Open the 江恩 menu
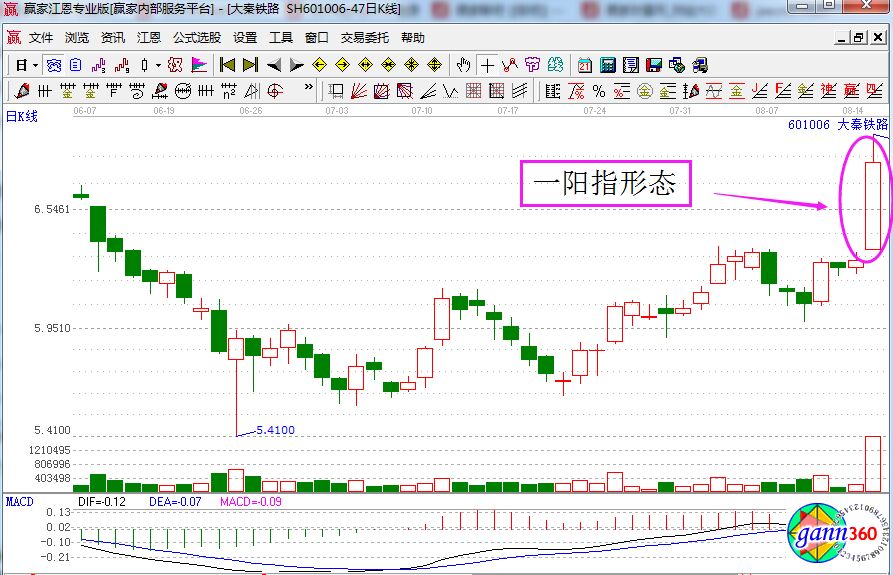This screenshot has width=893, height=575. coord(149,38)
